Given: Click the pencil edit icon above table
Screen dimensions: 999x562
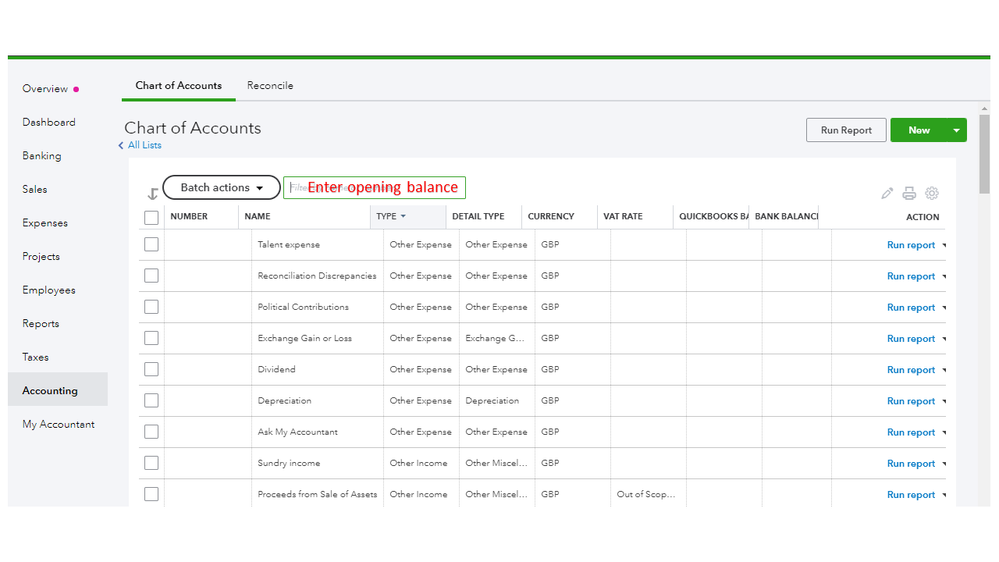Looking at the screenshot, I should tap(887, 193).
